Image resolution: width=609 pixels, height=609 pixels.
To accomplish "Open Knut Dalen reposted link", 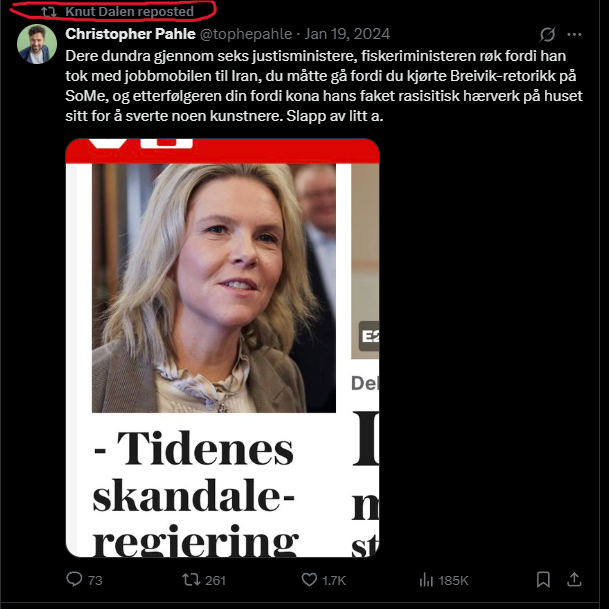I will (x=129, y=12).
